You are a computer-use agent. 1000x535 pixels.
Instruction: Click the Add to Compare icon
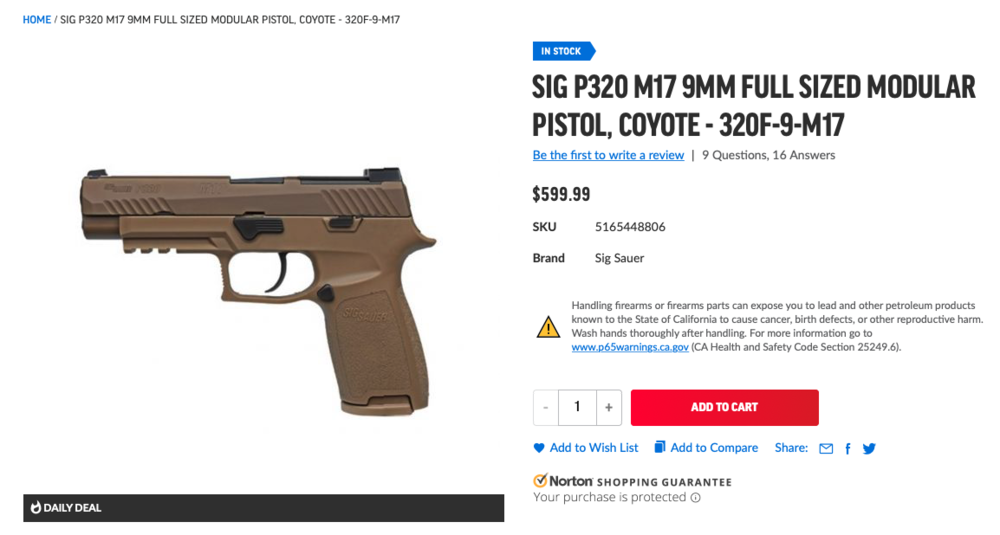pos(660,447)
